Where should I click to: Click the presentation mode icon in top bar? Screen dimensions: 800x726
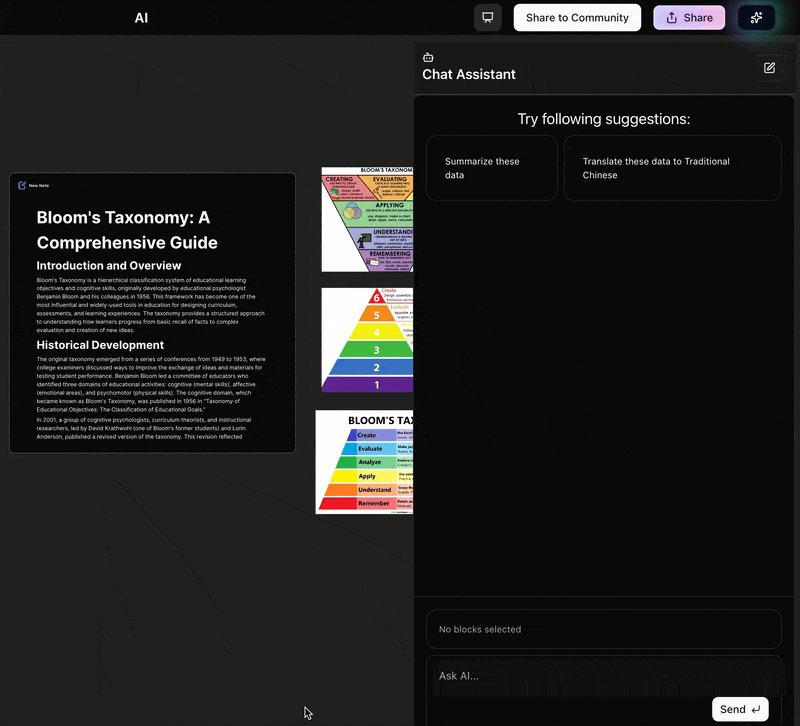(488, 18)
